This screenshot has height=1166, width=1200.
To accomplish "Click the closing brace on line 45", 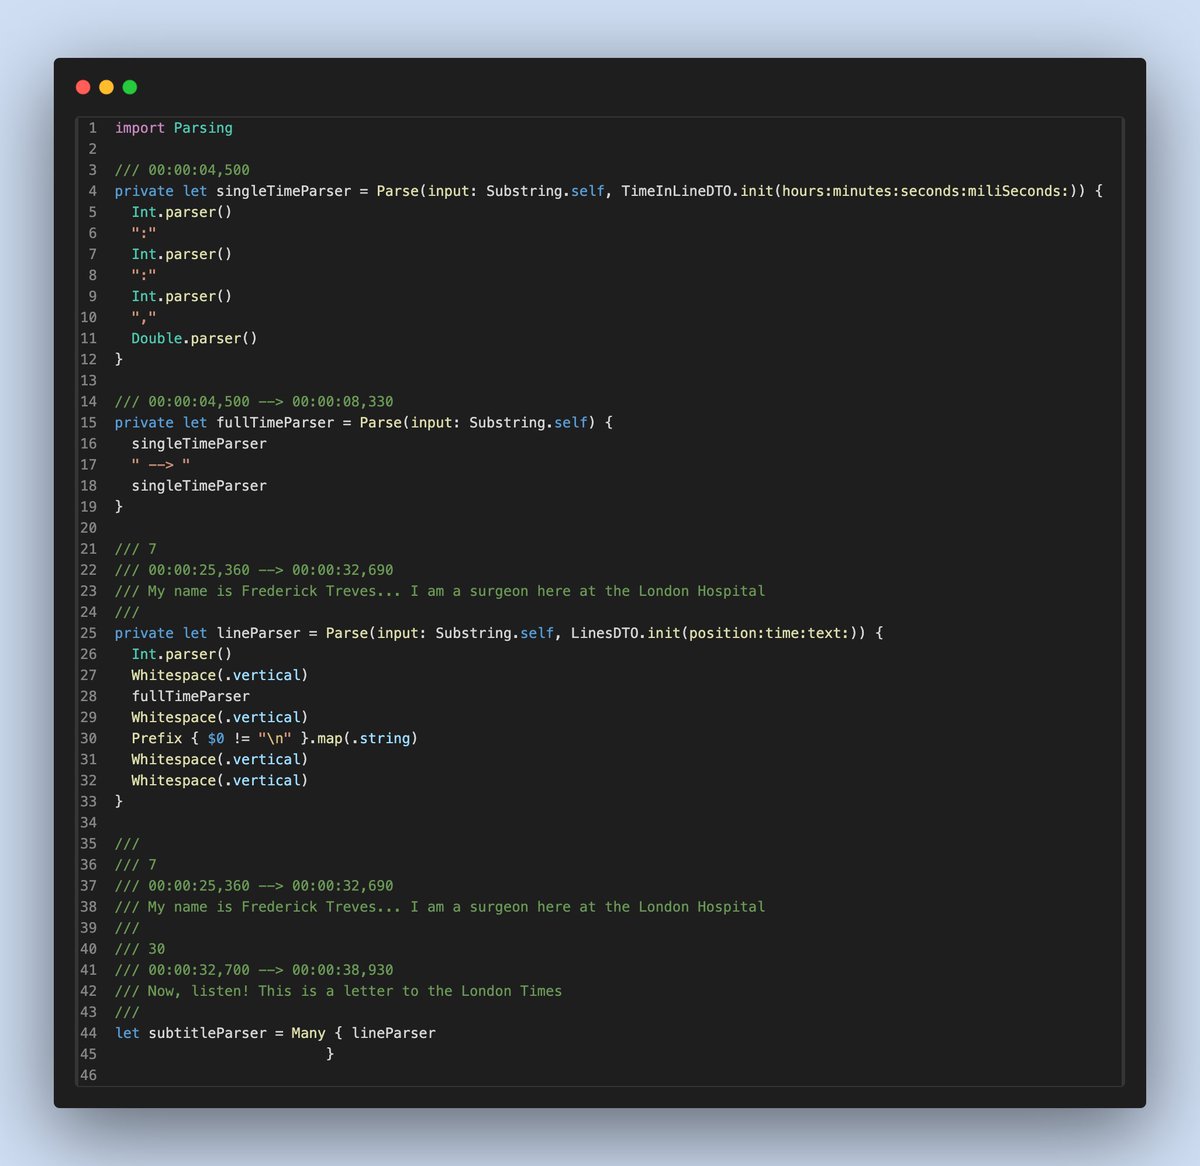I will click(x=330, y=1054).
